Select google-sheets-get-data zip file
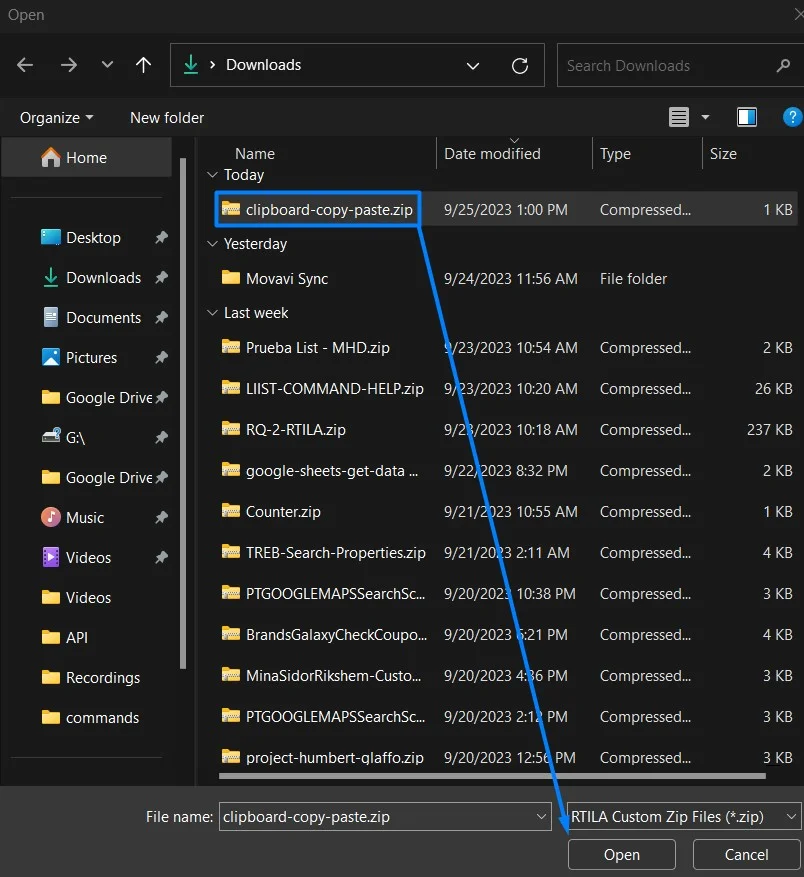This screenshot has height=877, width=804. point(332,471)
